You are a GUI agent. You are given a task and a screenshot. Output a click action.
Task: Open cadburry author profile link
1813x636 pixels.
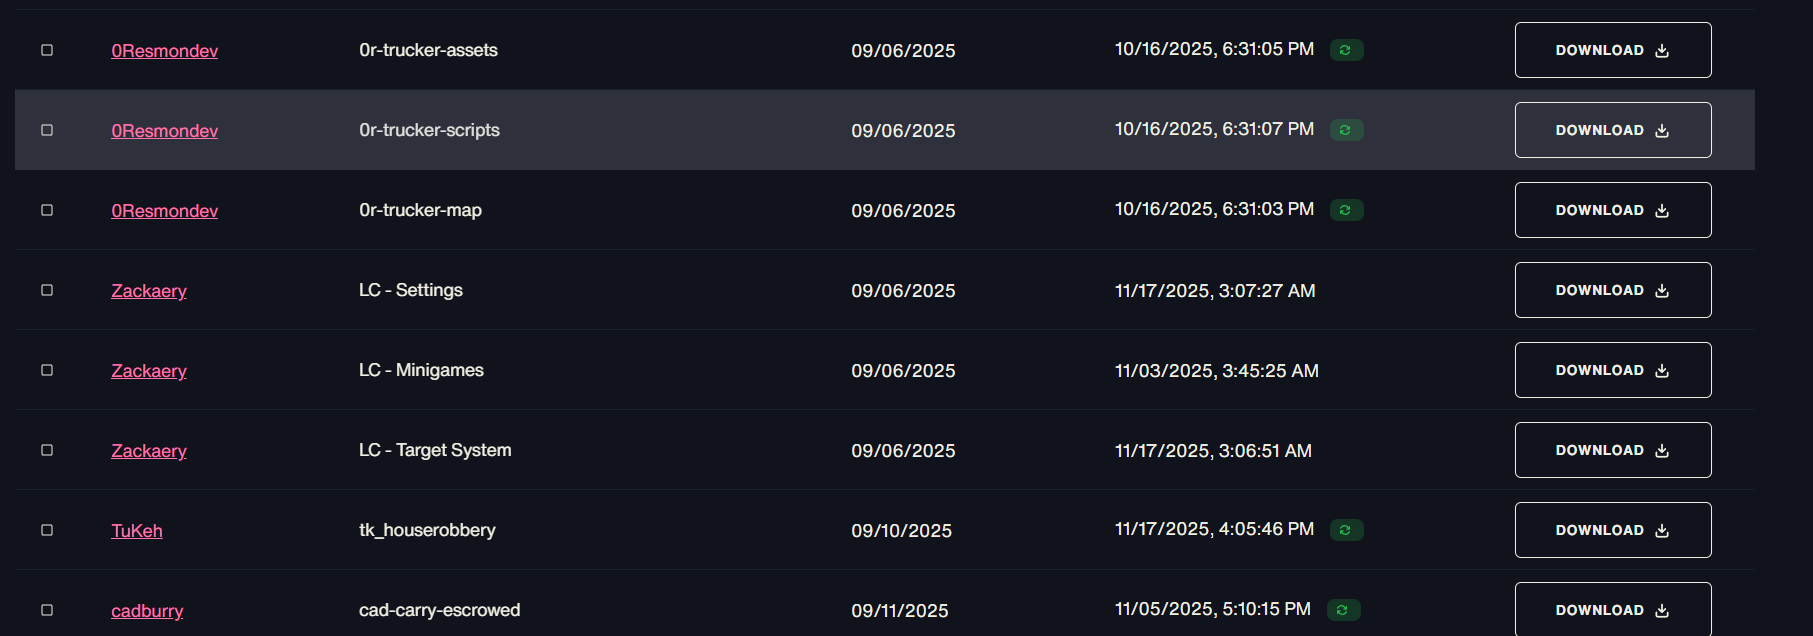pos(147,611)
